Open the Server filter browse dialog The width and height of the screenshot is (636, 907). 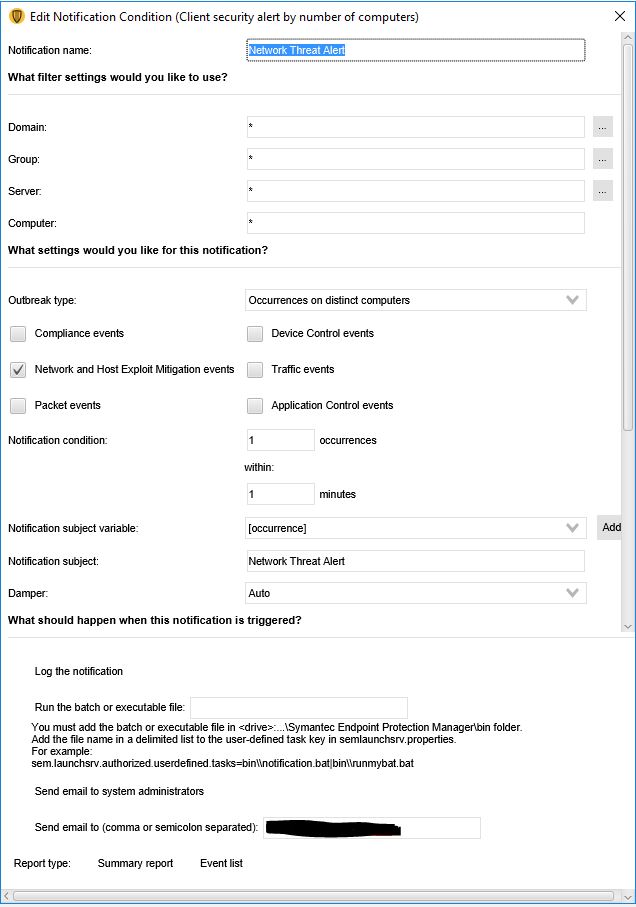[602, 190]
